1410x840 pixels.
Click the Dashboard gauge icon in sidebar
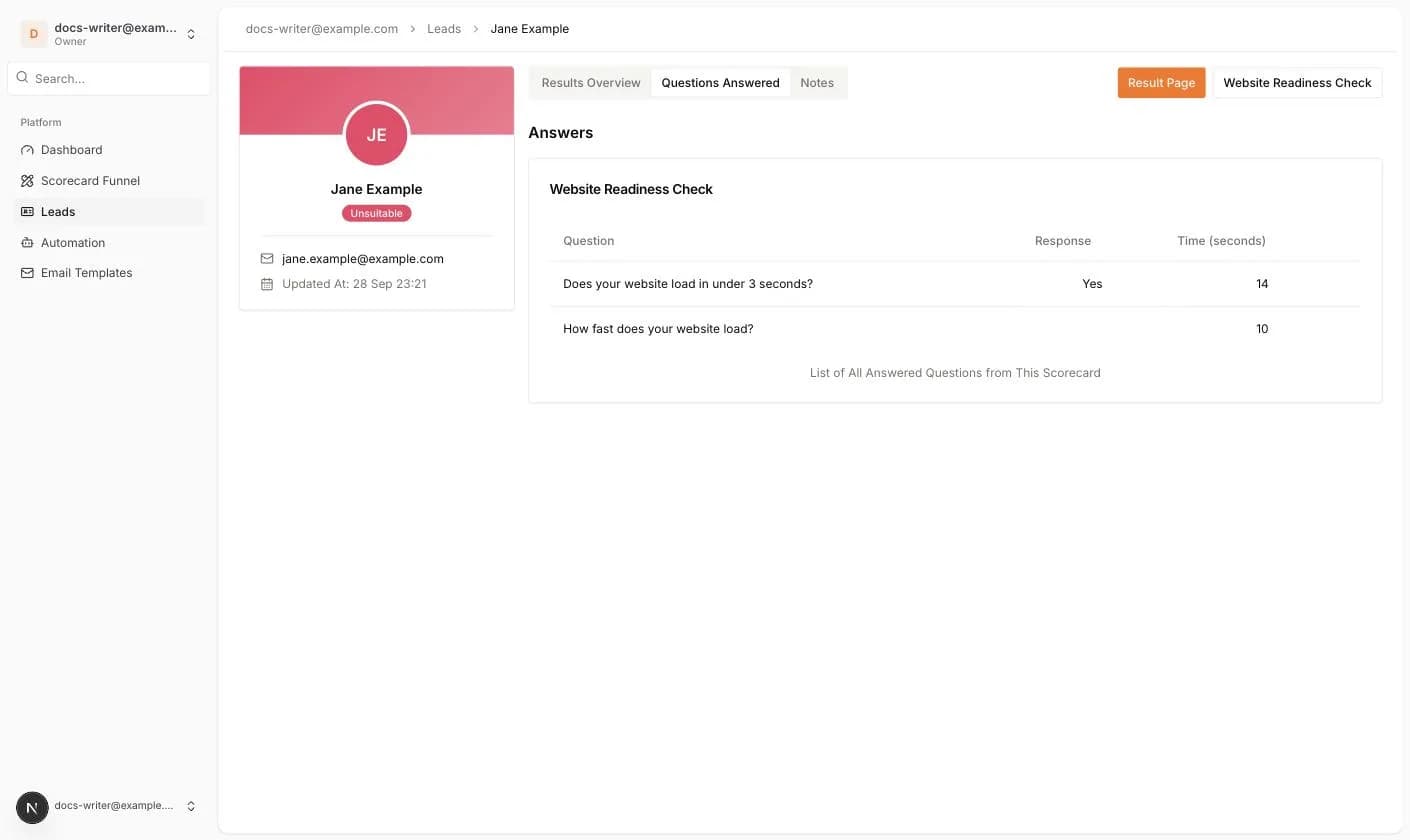pyautogui.click(x=27, y=150)
